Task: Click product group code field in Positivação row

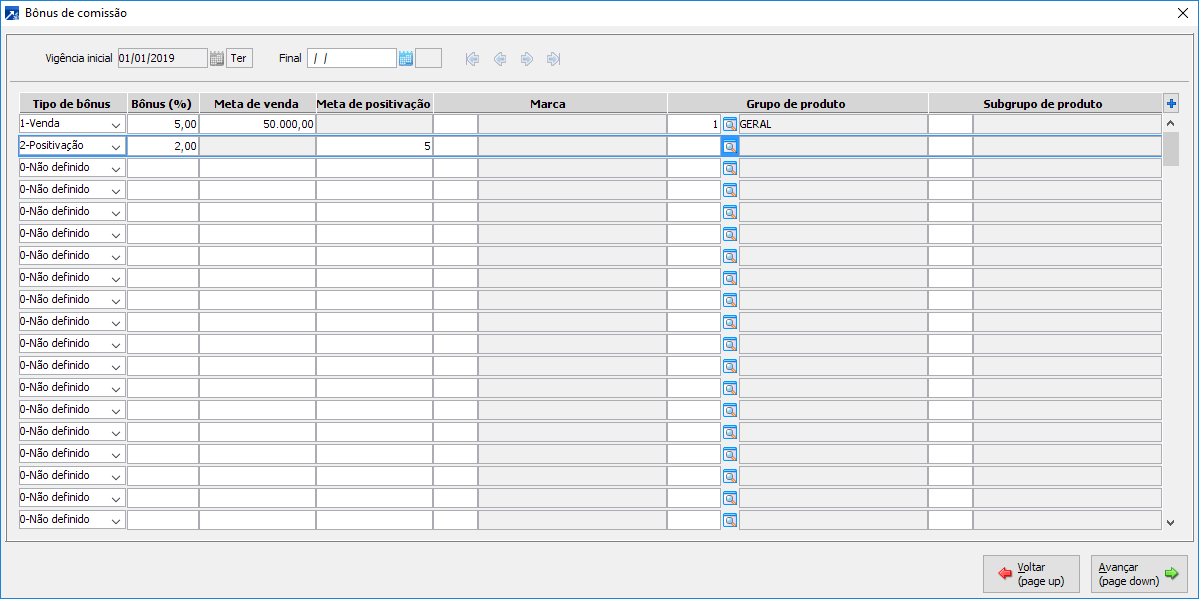Action: click(x=694, y=146)
